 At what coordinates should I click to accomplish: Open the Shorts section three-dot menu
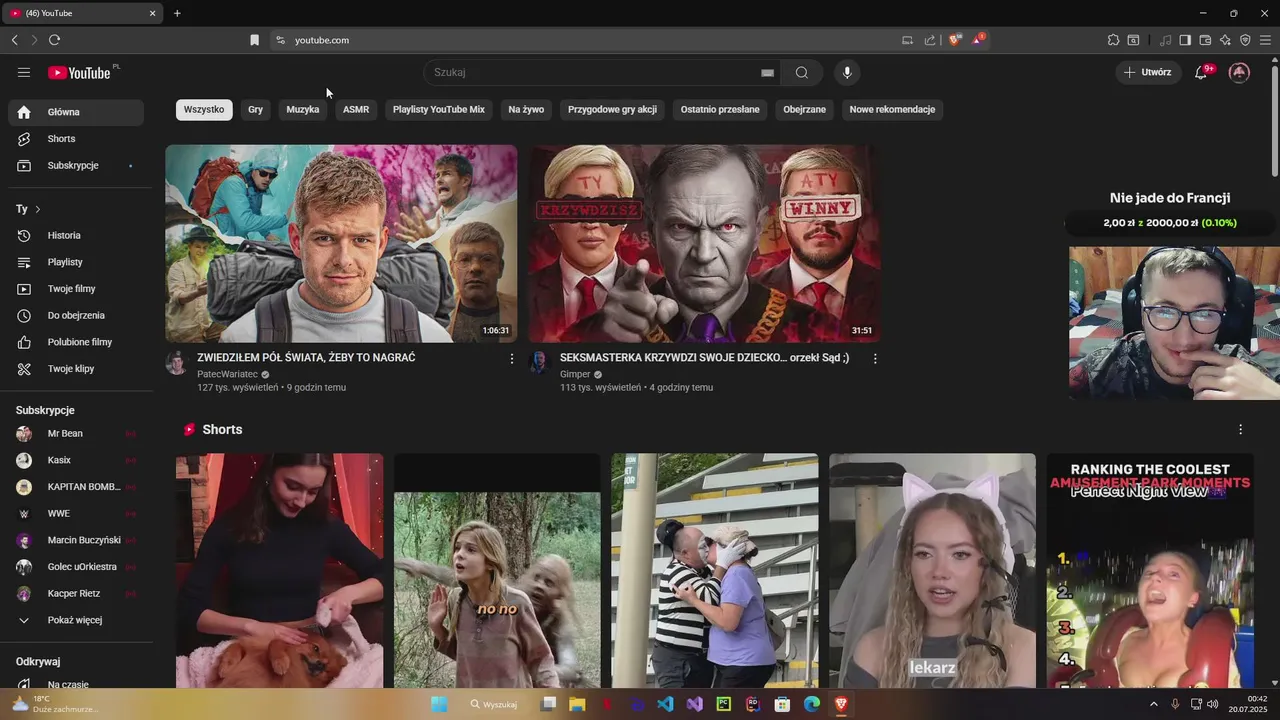[x=1240, y=429]
